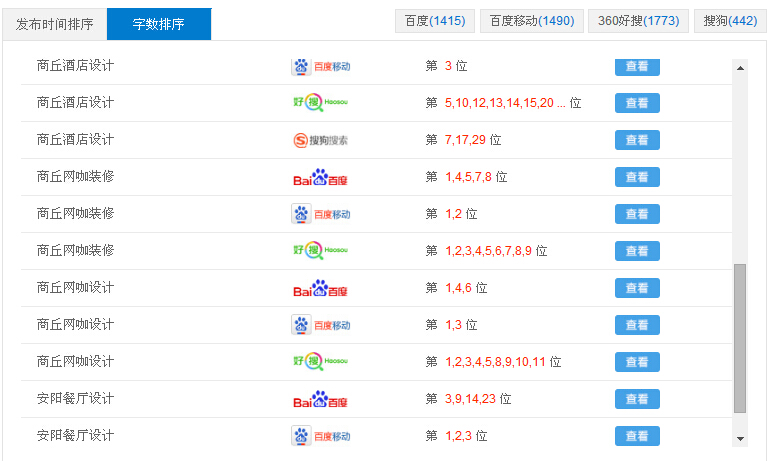The image size is (769, 461).
Task: Select keyword 安阳餐厅设计 in 百度移动 row
Action: tap(76, 435)
